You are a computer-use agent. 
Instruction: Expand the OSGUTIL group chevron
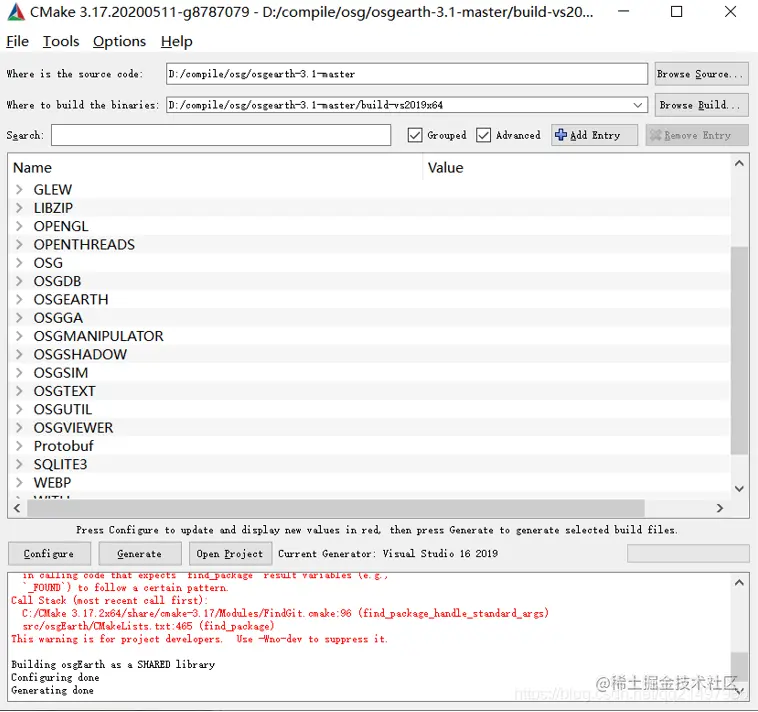(19, 409)
